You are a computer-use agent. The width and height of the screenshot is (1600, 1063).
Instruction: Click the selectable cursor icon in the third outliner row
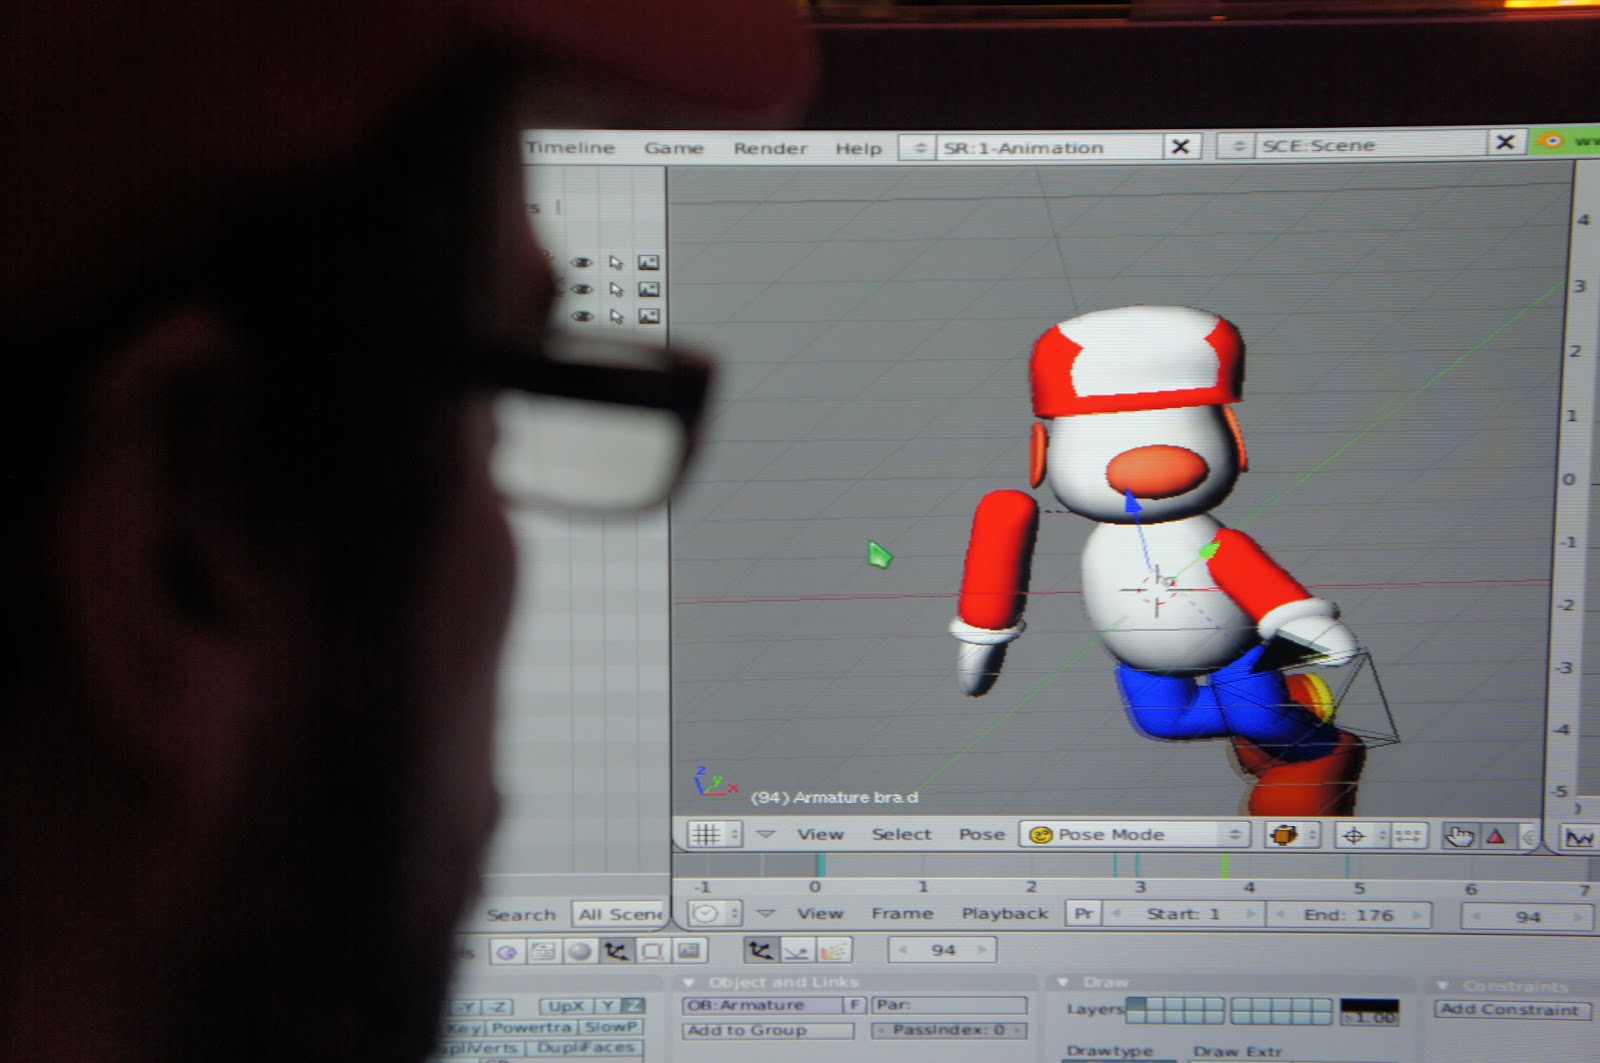(x=616, y=317)
